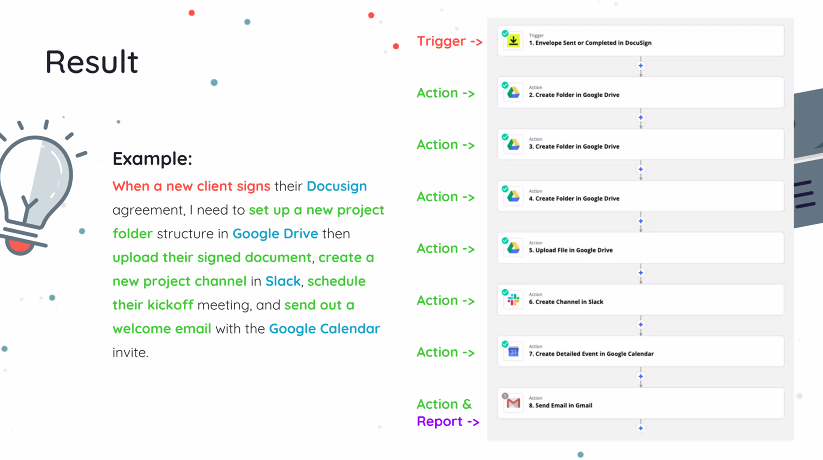Select step 8 Send Email in Gmail
The width and height of the screenshot is (823, 460).
640,404
